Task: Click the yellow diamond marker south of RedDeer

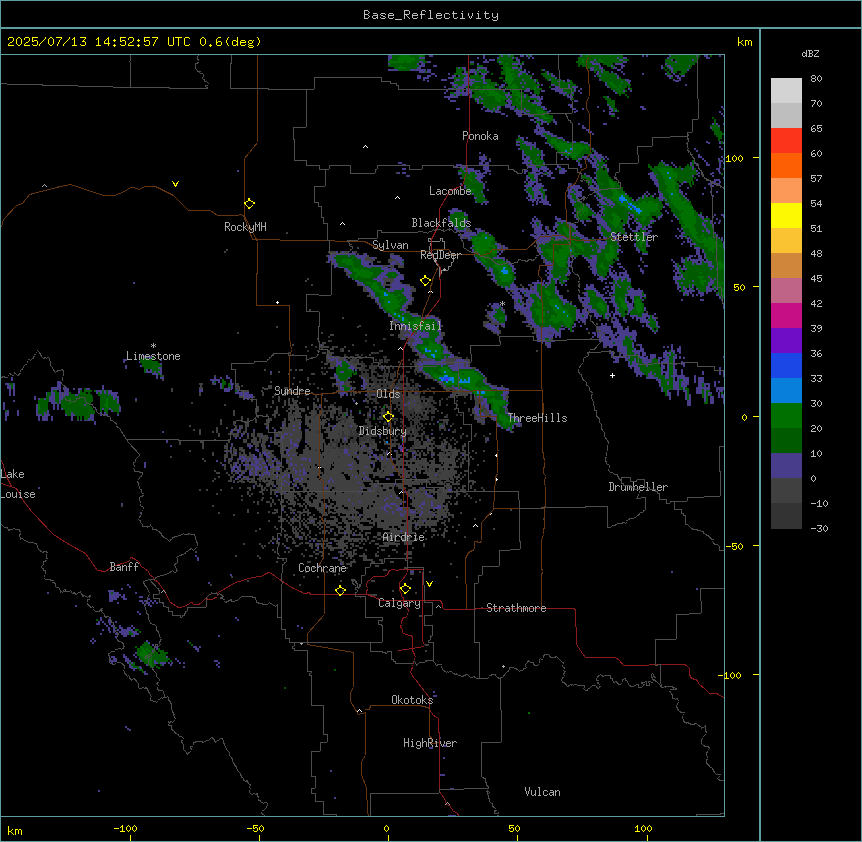Action: (425, 281)
